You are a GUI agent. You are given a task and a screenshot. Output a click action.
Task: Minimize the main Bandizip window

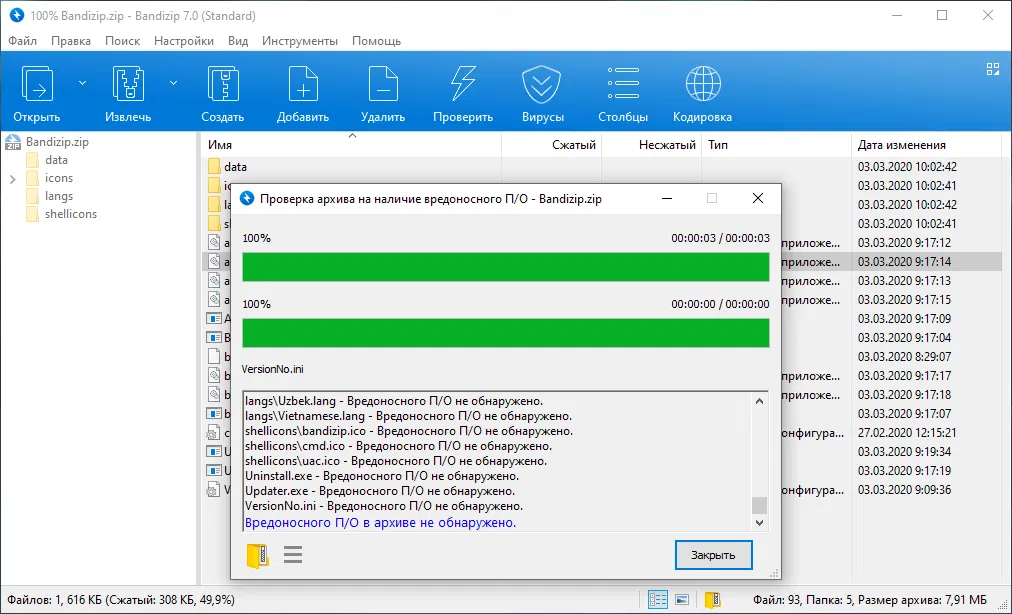(897, 15)
